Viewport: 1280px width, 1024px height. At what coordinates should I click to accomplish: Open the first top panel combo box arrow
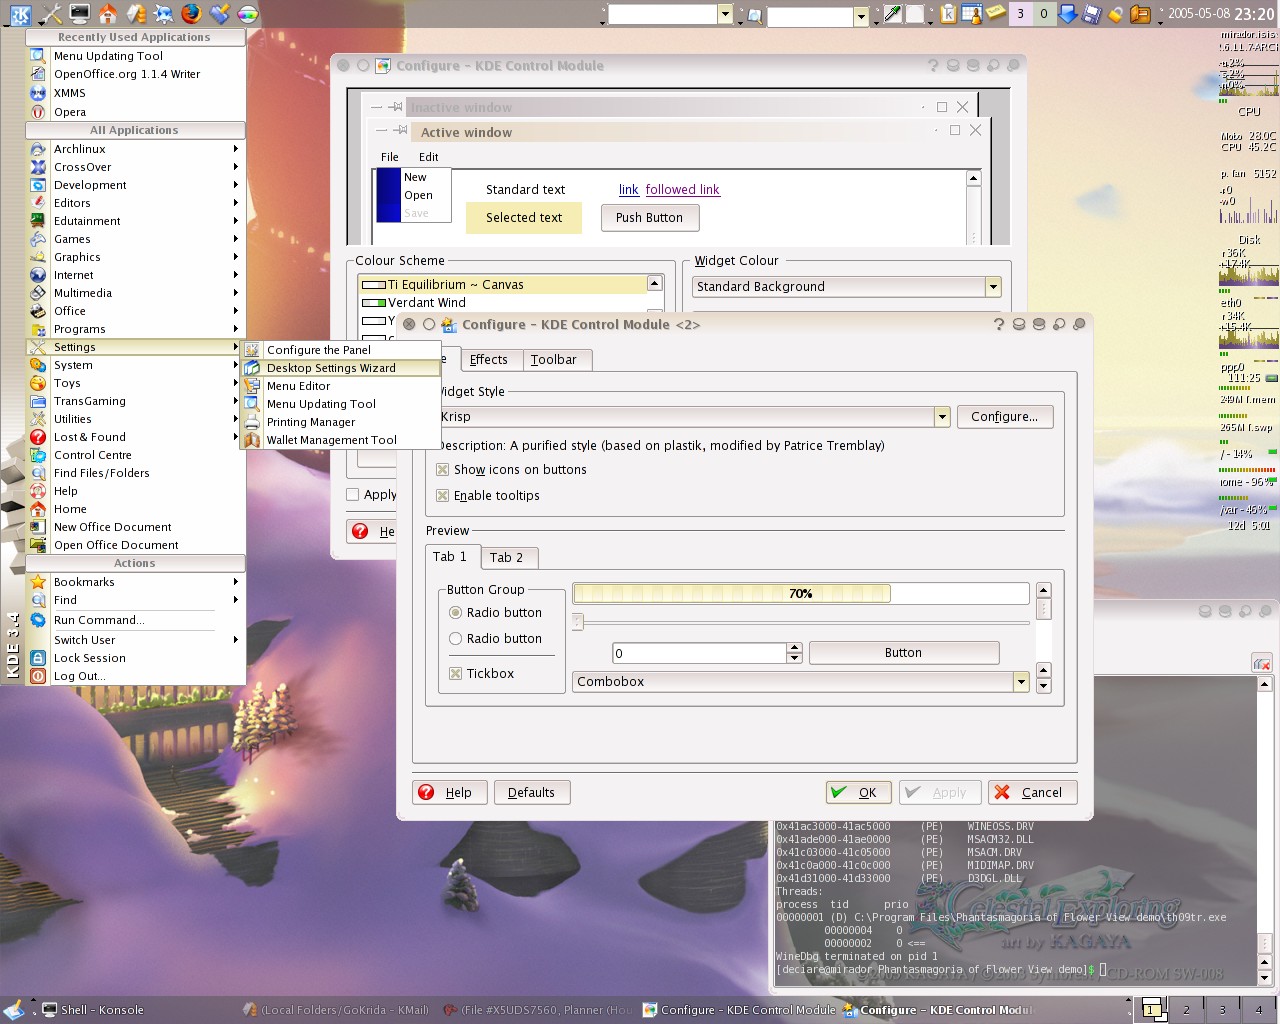(725, 14)
